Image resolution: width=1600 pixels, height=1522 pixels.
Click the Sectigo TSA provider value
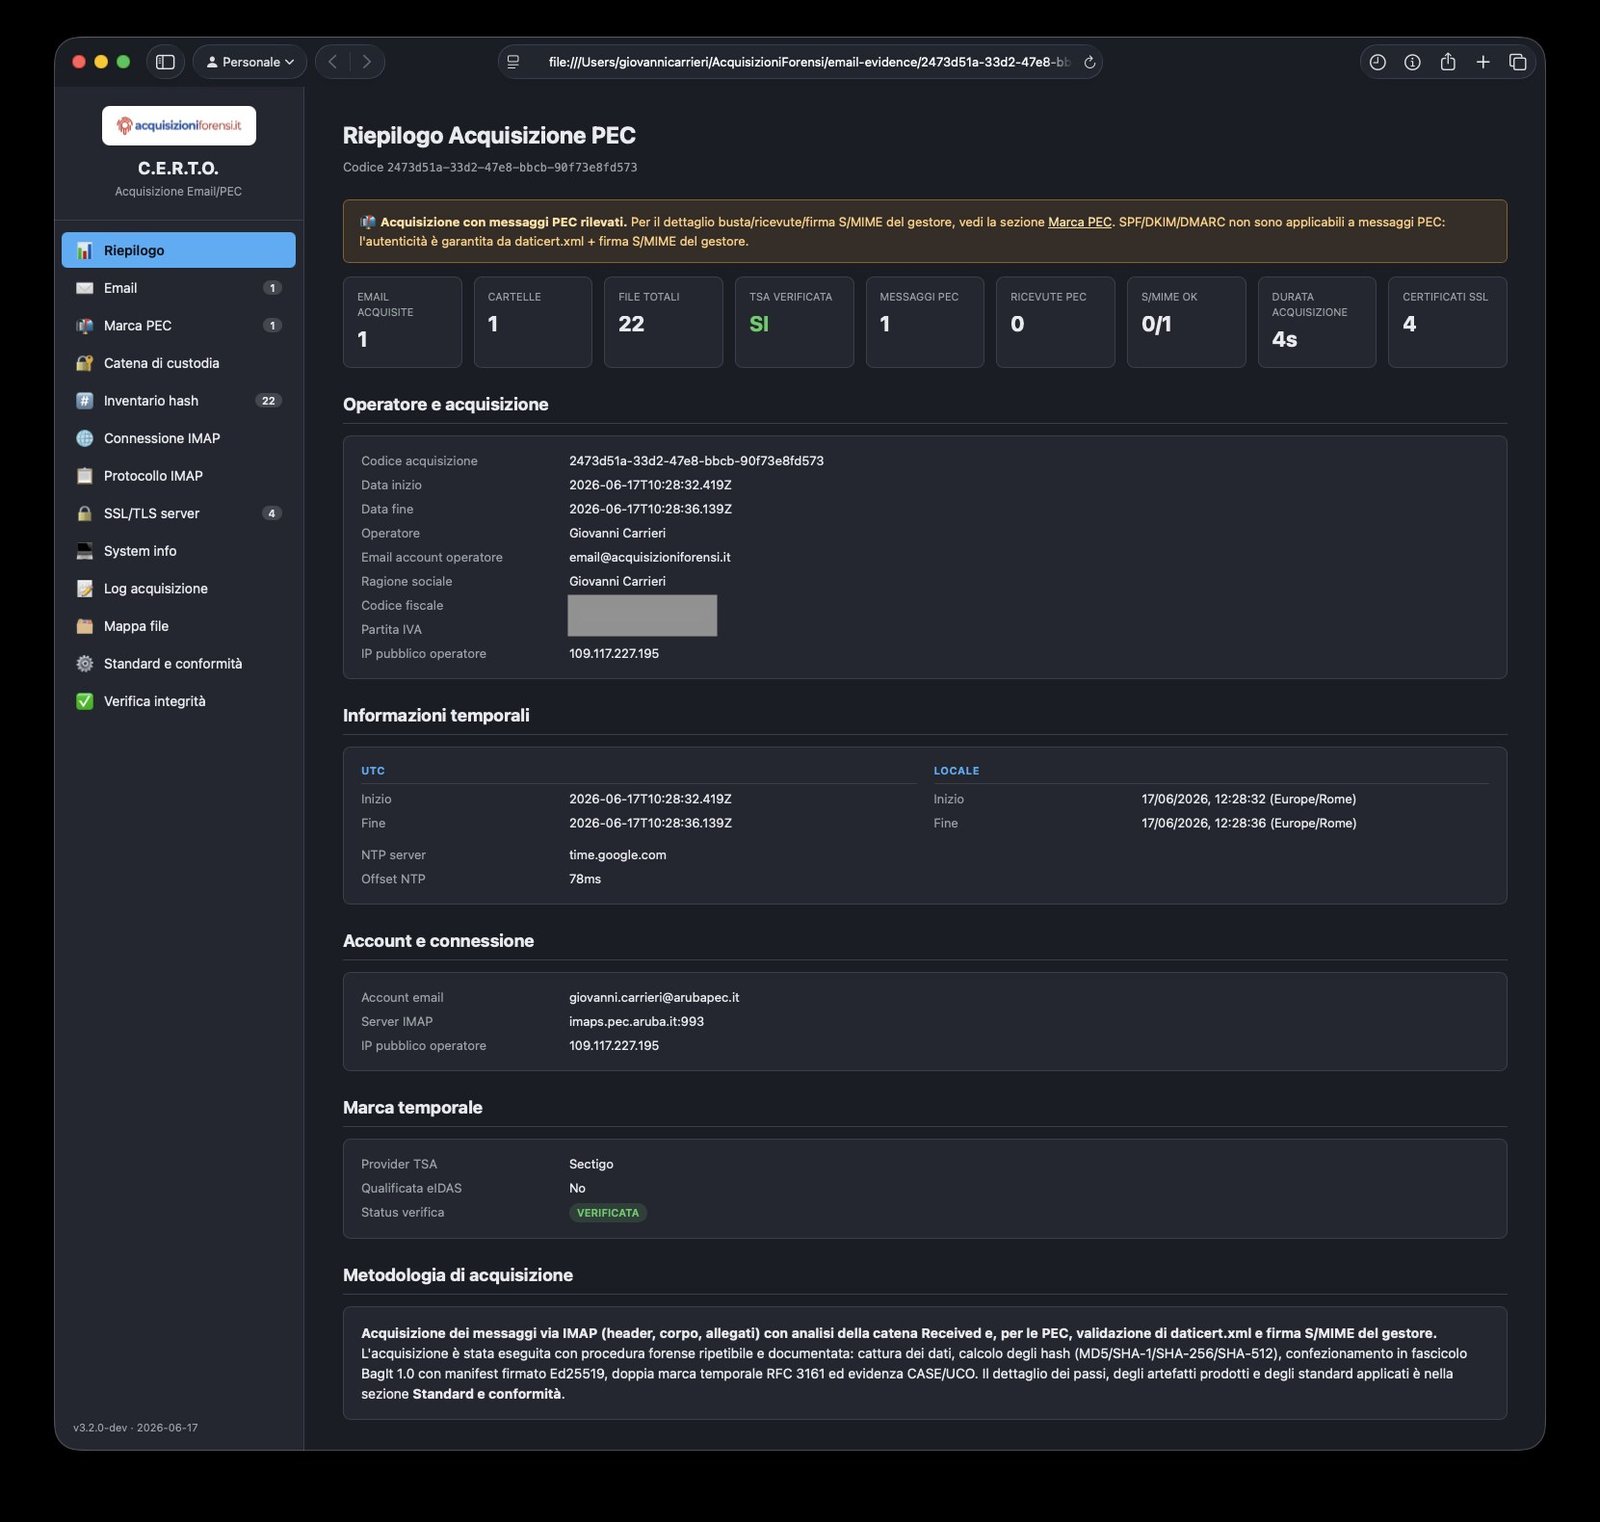click(x=591, y=1164)
